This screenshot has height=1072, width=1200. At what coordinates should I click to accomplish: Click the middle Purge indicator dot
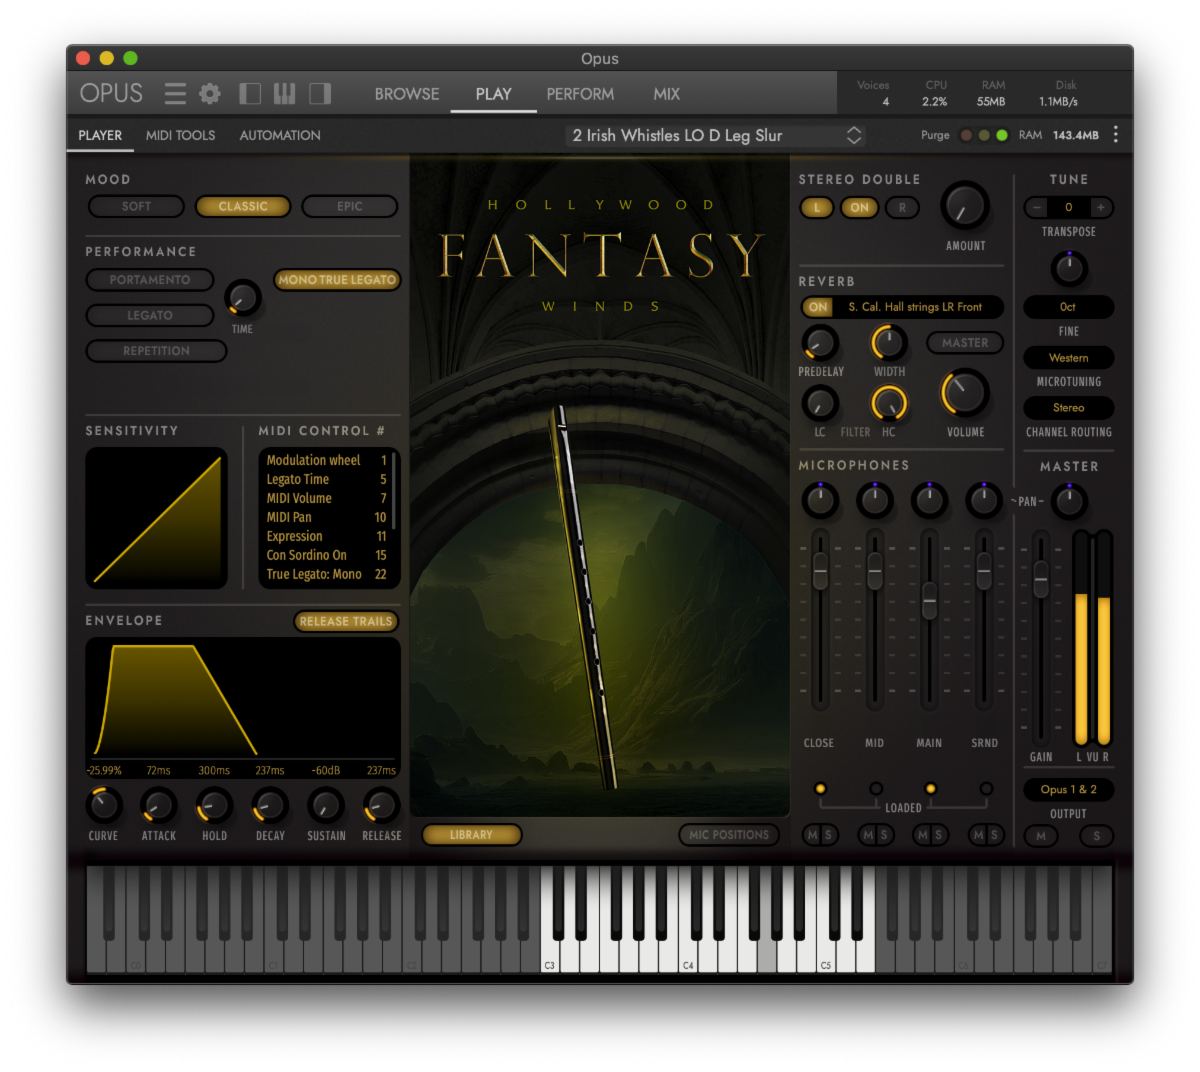coord(984,135)
